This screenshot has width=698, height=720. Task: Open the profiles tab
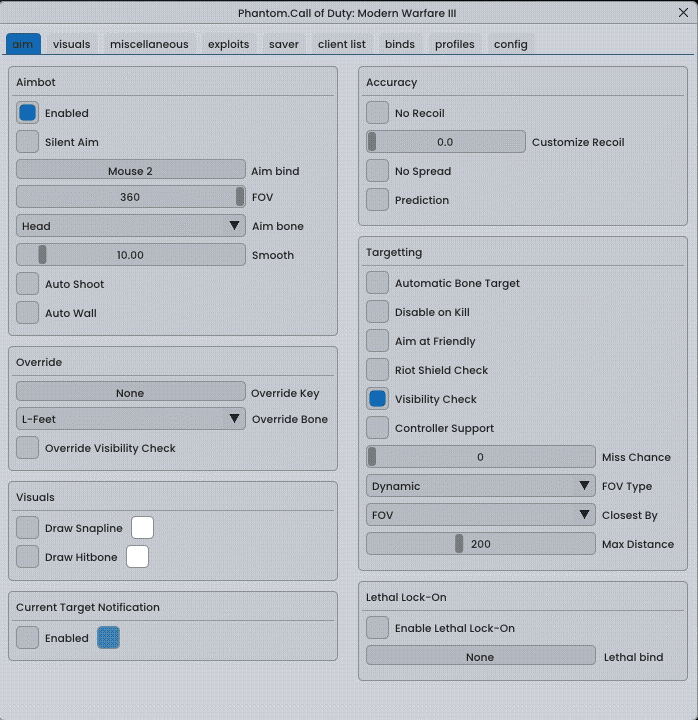454,44
